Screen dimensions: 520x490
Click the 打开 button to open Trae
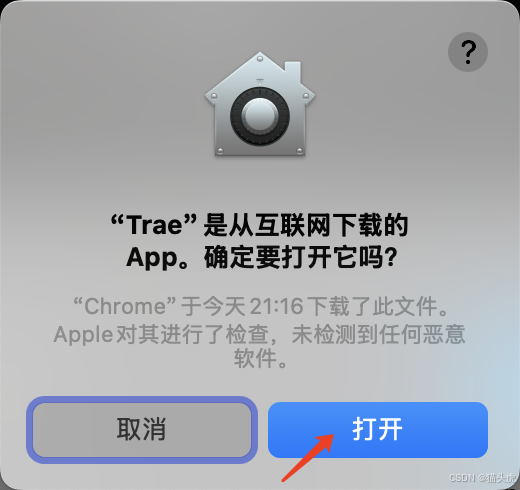pyautogui.click(x=378, y=430)
